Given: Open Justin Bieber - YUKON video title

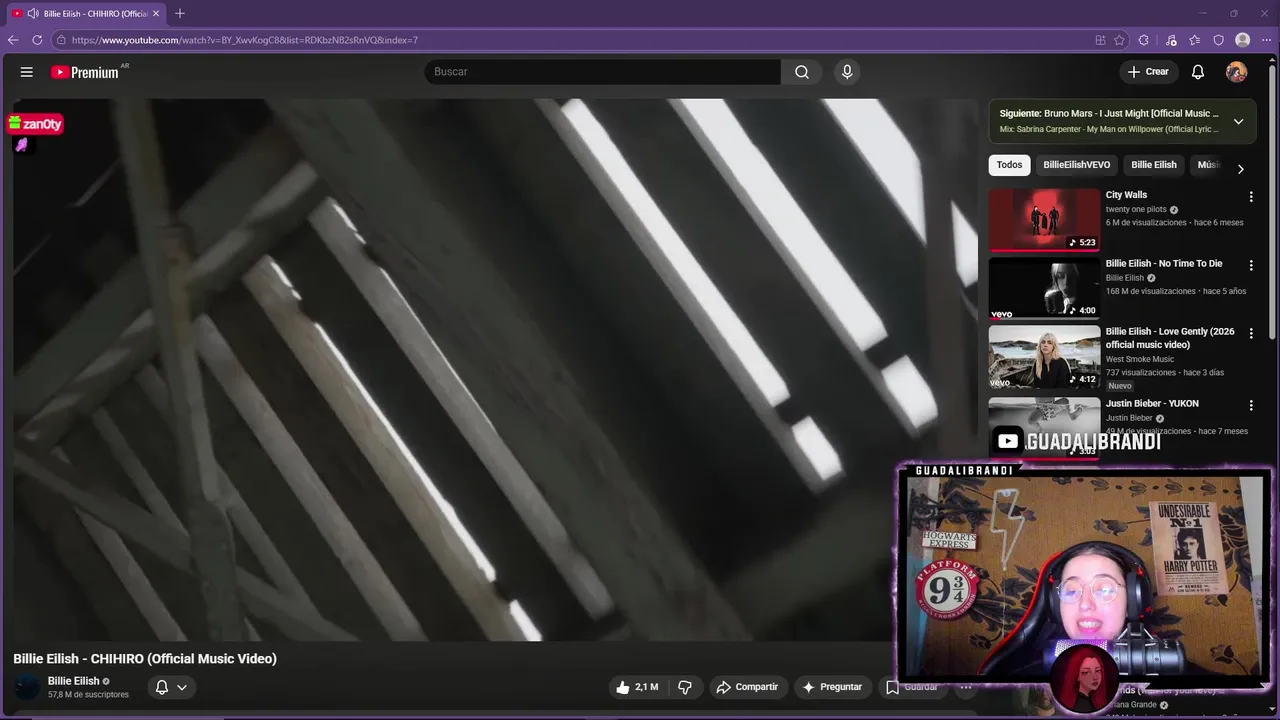Looking at the screenshot, I should [x=1152, y=404].
